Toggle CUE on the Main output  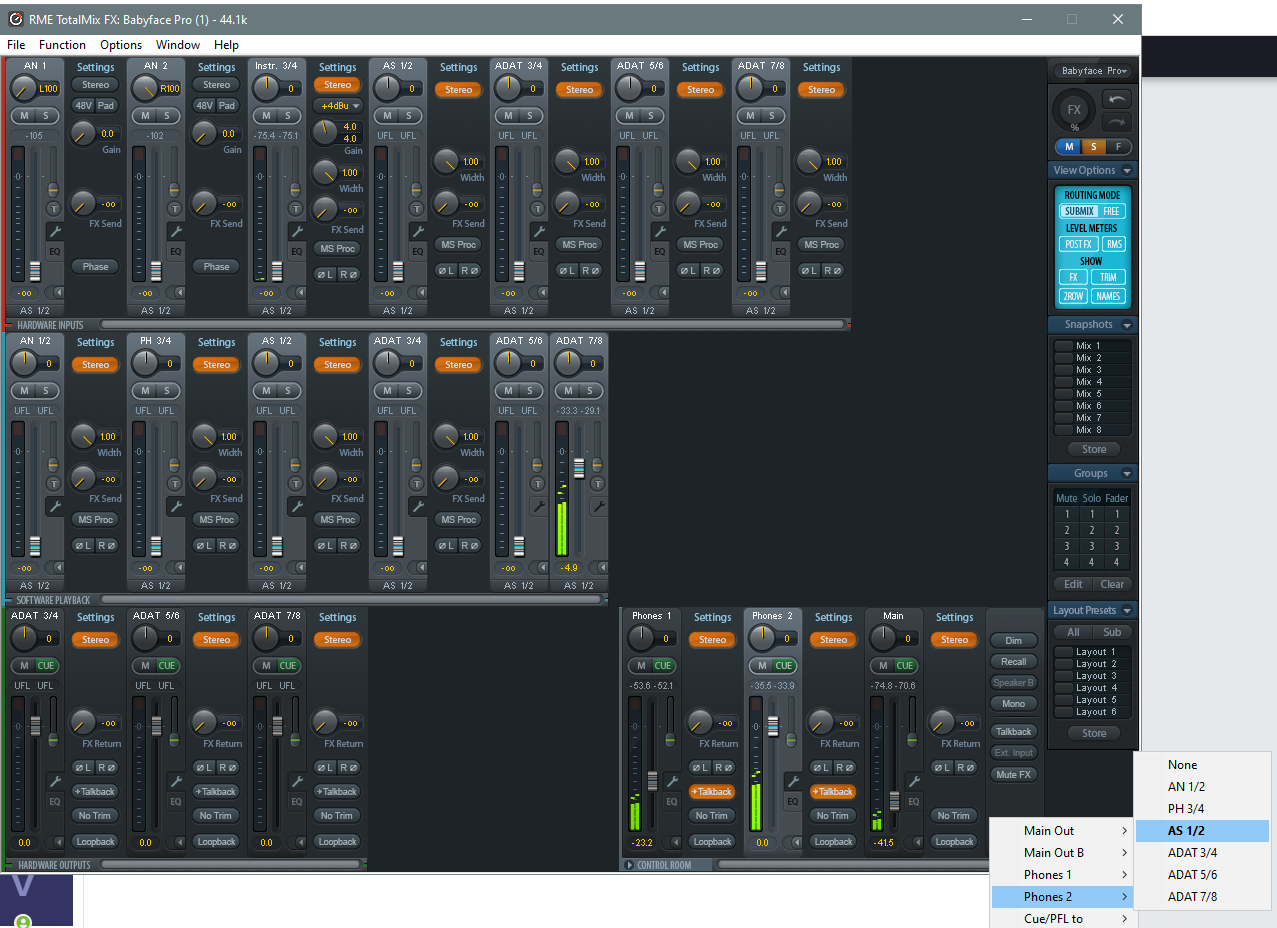click(905, 666)
